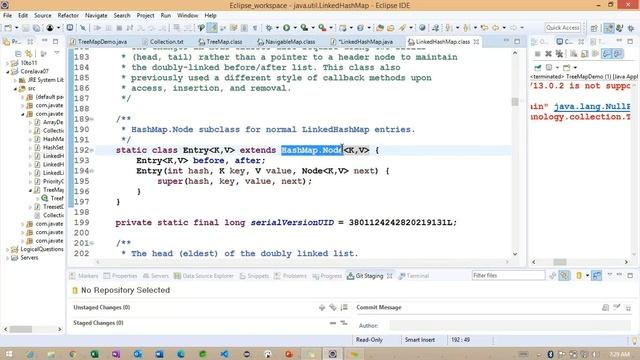Click the Unstage minus icon
640x360 pixels.
(333, 323)
